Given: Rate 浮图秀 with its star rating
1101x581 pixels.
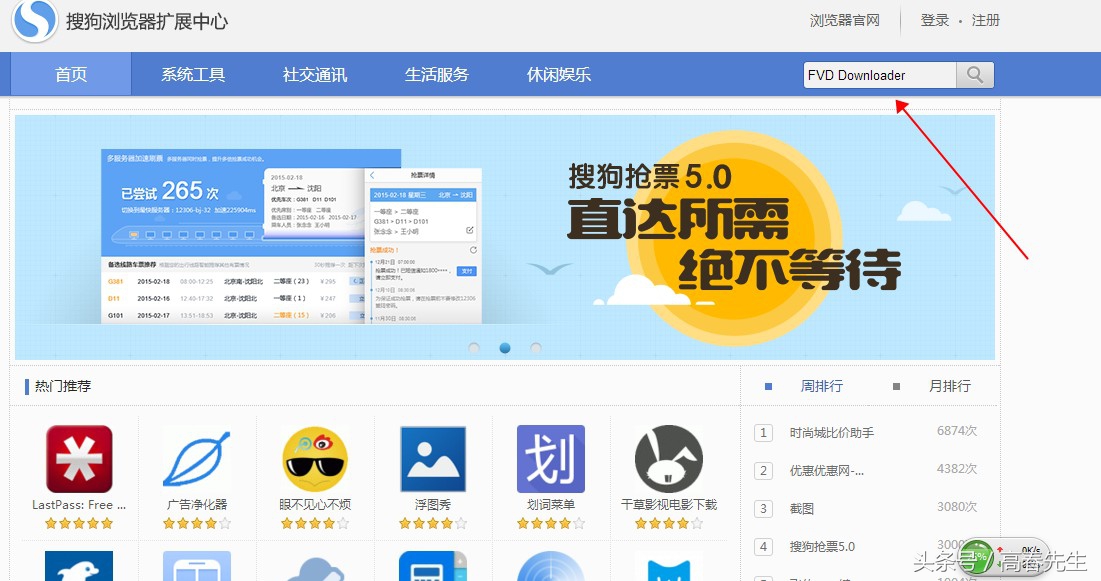Looking at the screenshot, I should 431,522.
